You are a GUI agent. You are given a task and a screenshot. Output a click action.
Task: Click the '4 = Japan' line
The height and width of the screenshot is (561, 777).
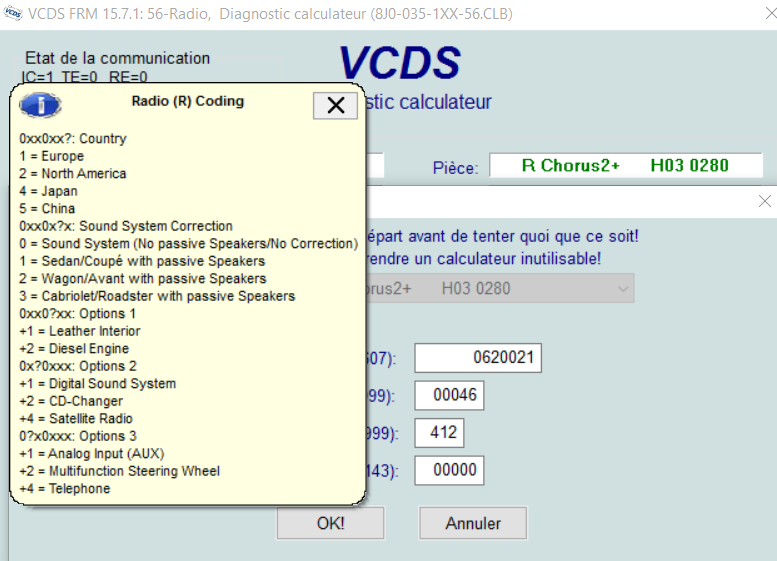[x=49, y=191]
